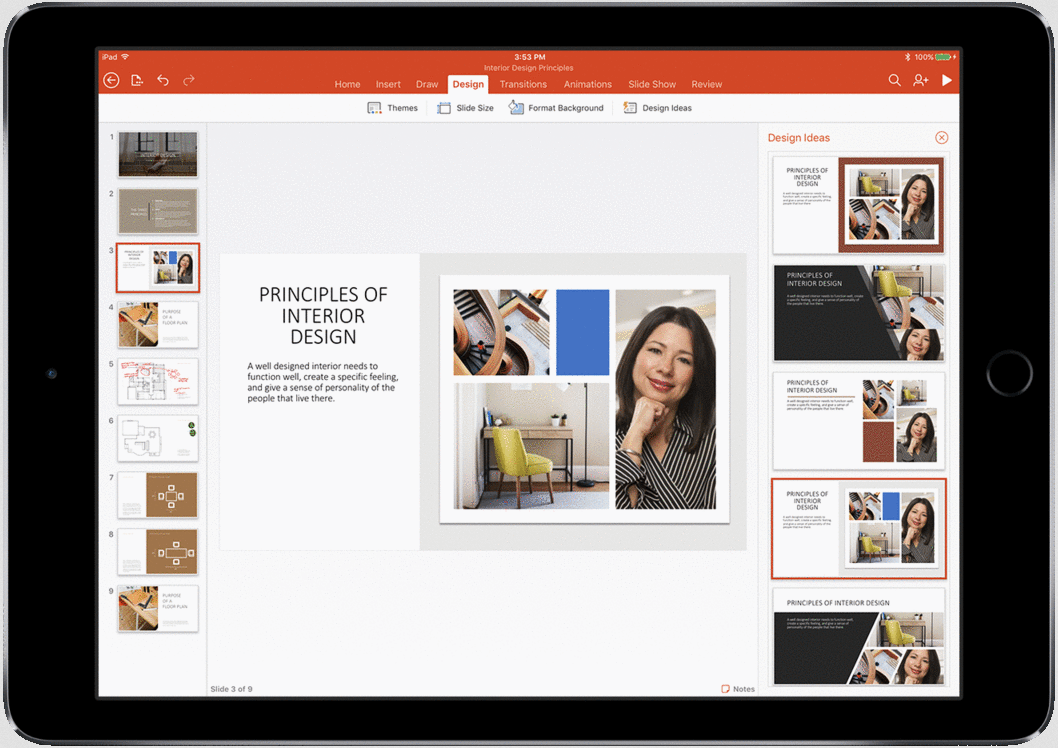Click the slide title Principles of Interior Design
Screen dimensions: 1058x748
point(323,316)
